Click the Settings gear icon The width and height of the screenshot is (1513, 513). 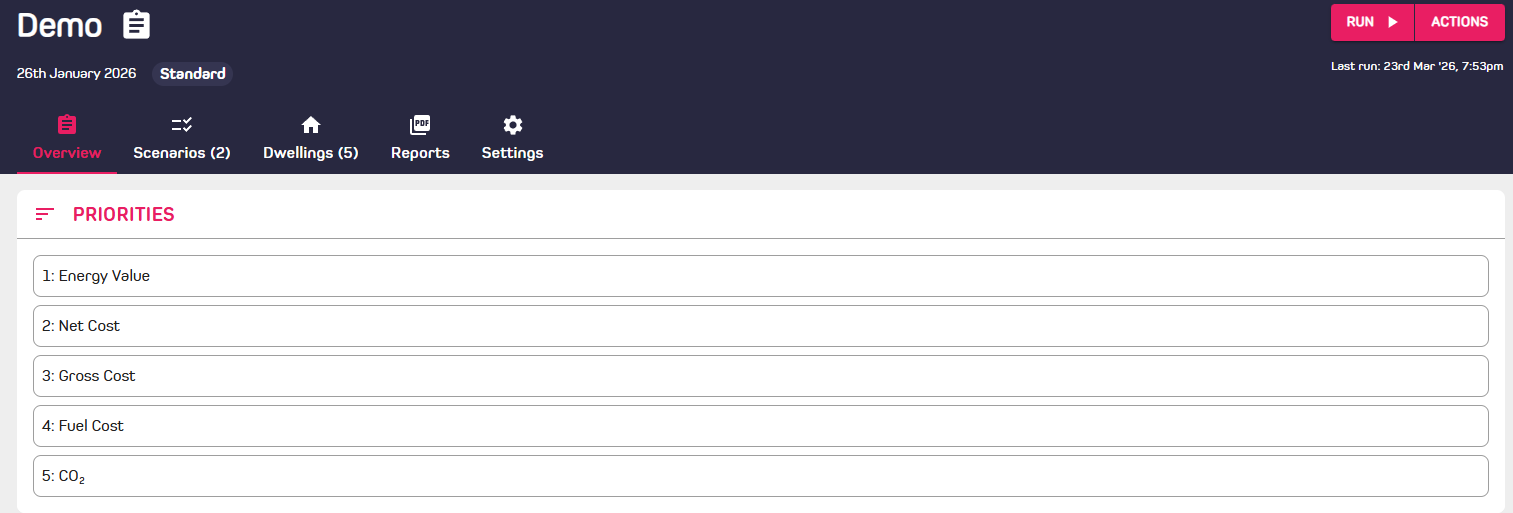pos(513,125)
